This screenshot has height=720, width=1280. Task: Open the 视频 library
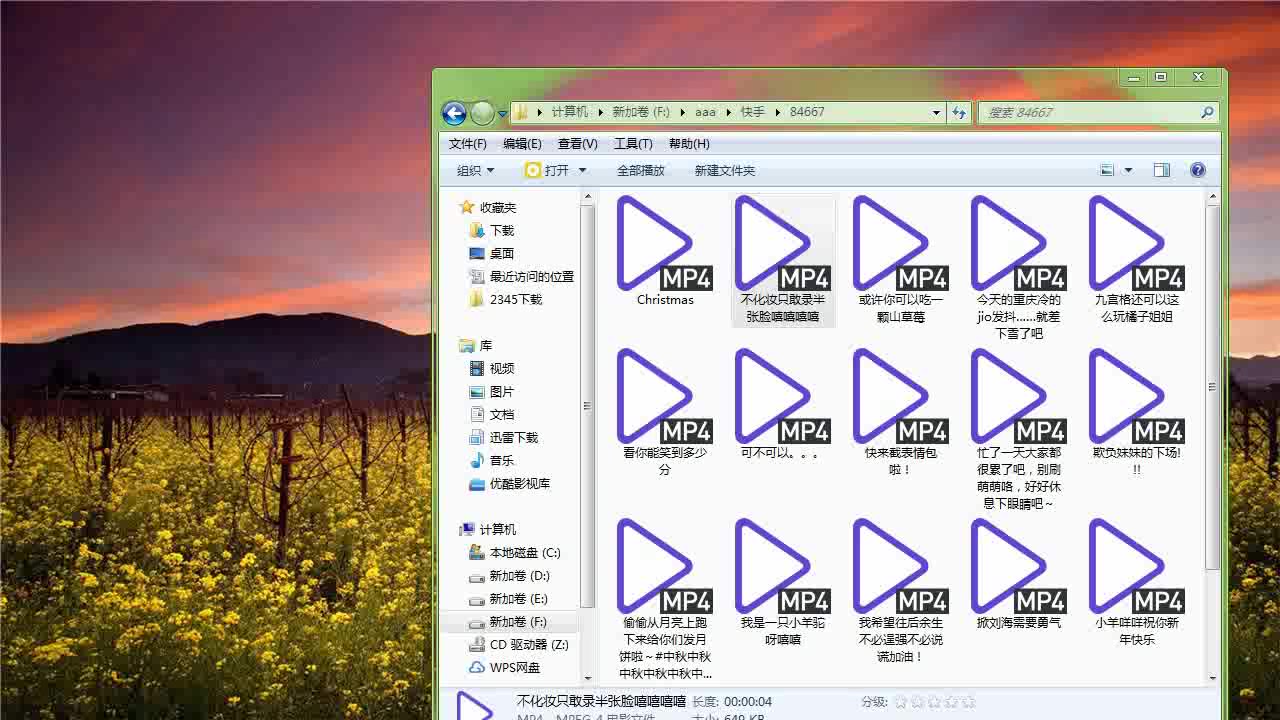[492, 368]
